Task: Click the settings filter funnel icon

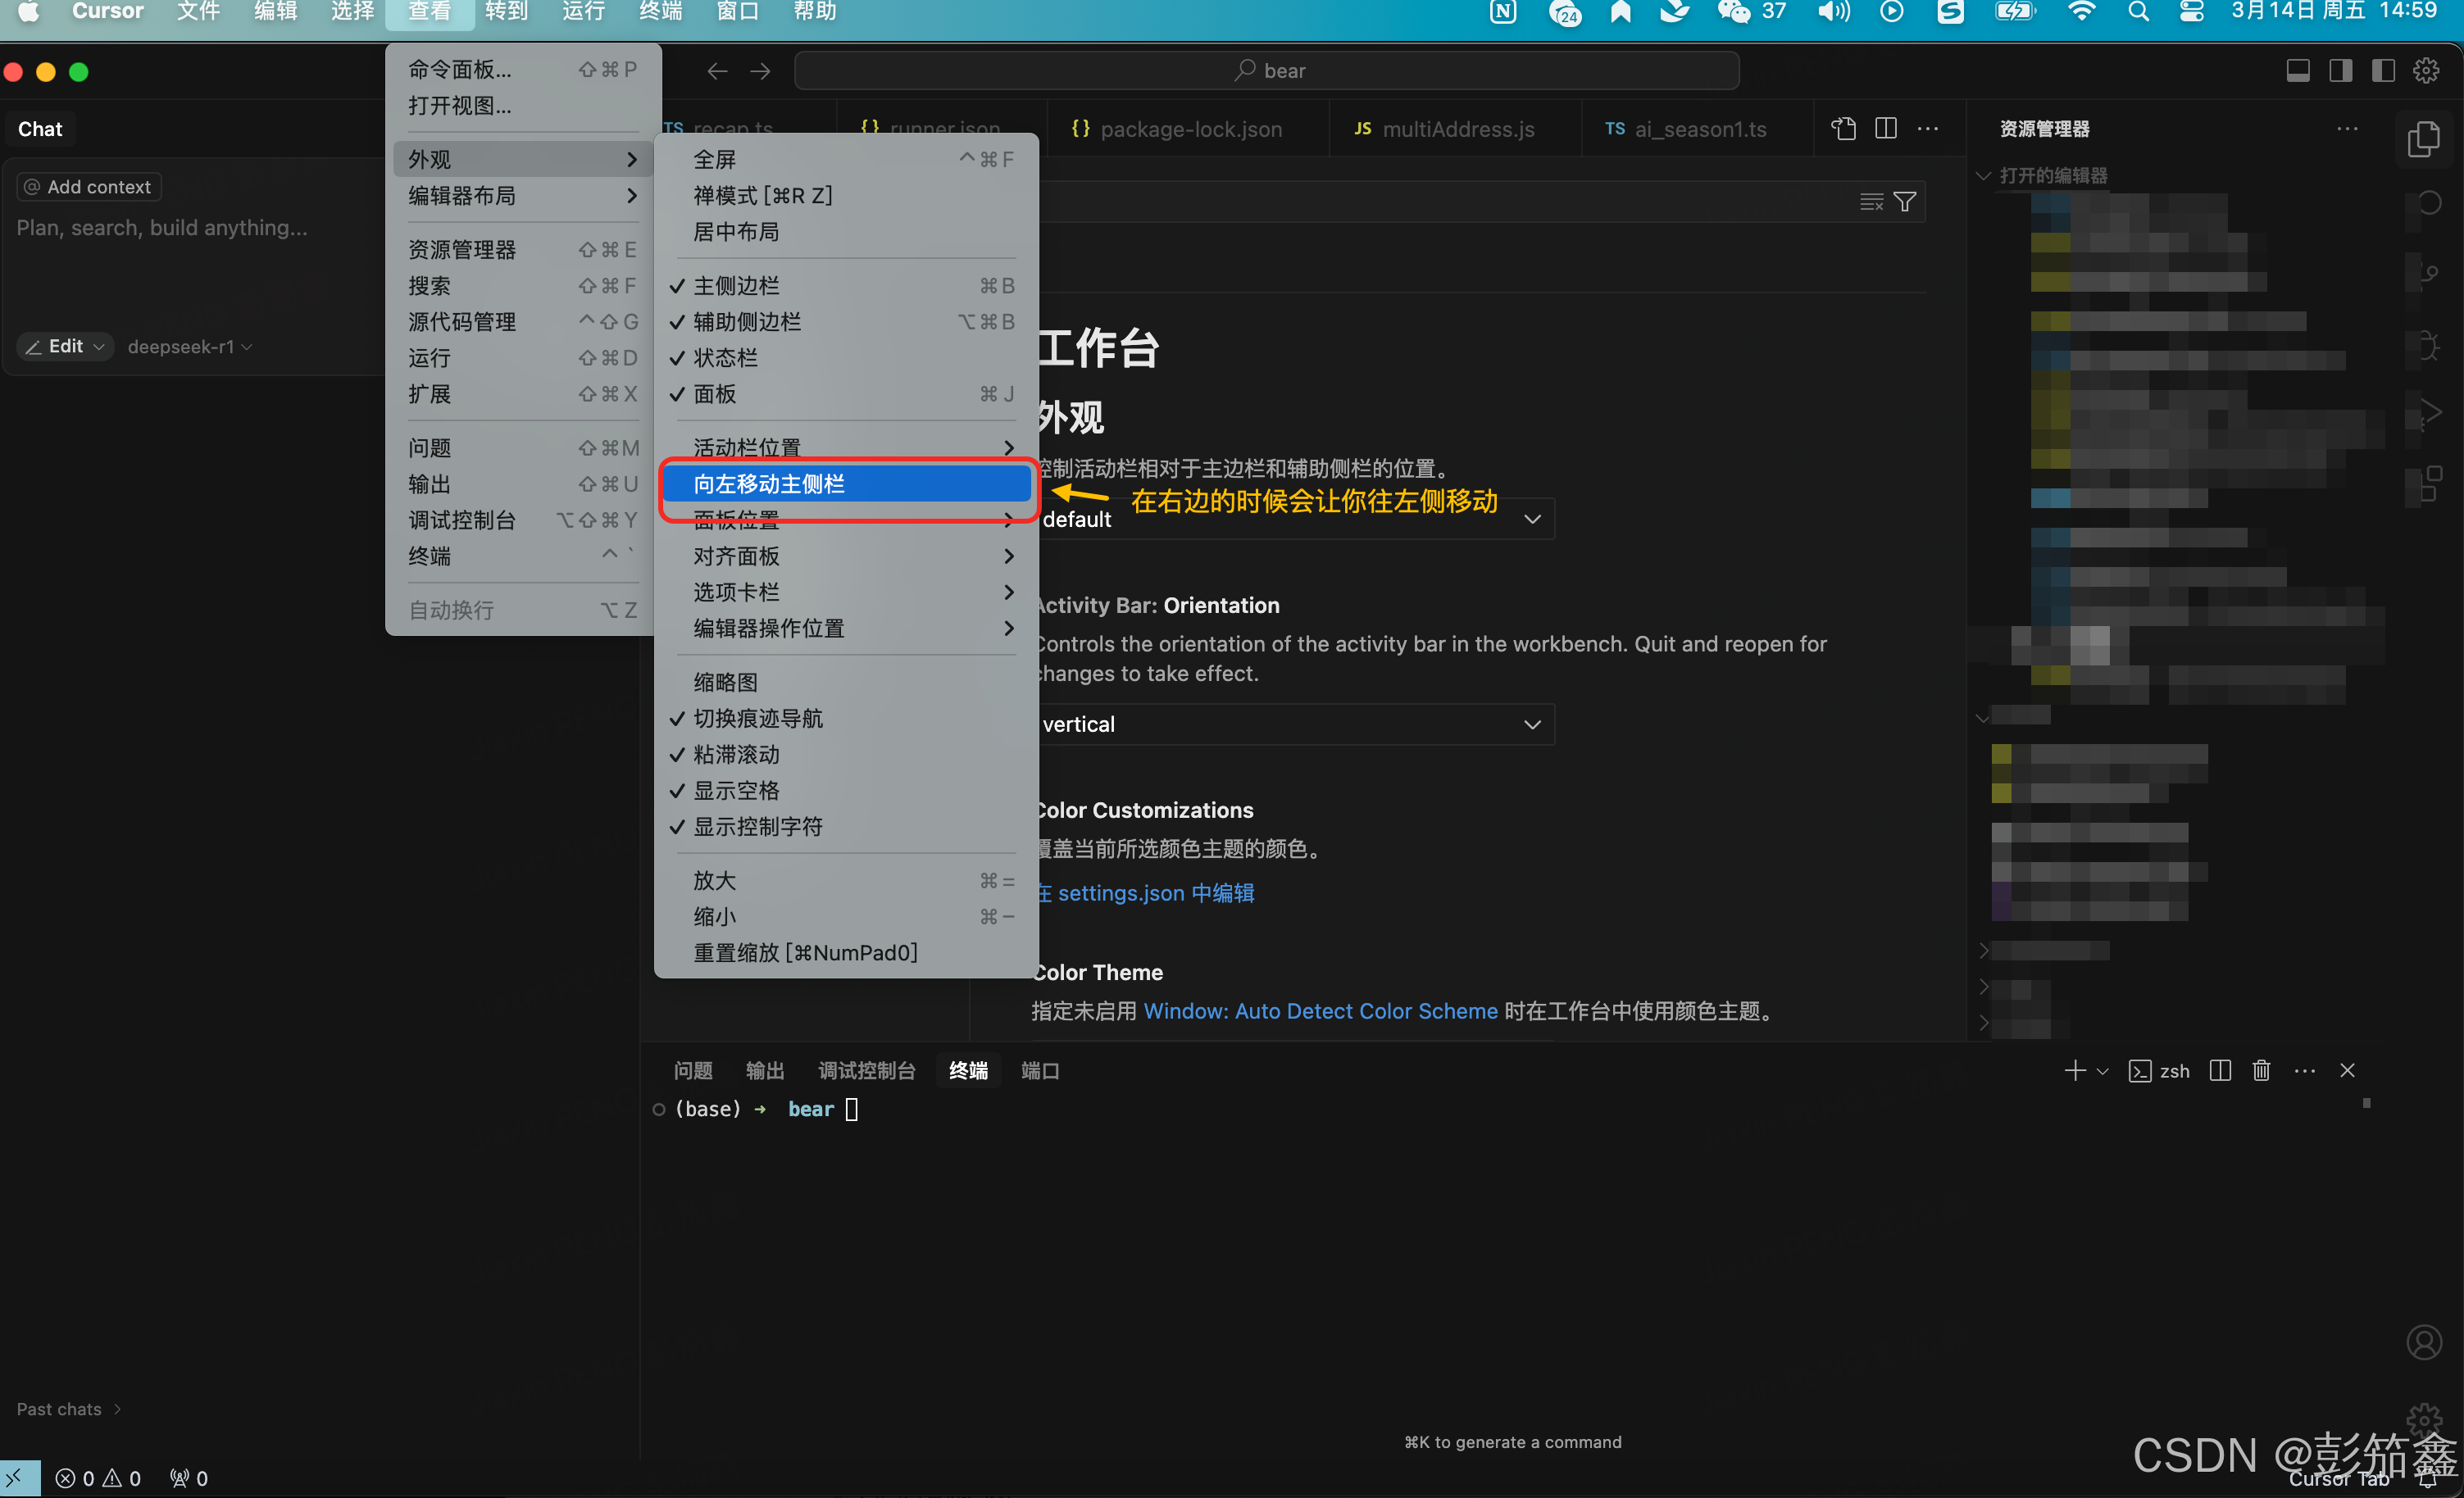Action: pos(1905,202)
